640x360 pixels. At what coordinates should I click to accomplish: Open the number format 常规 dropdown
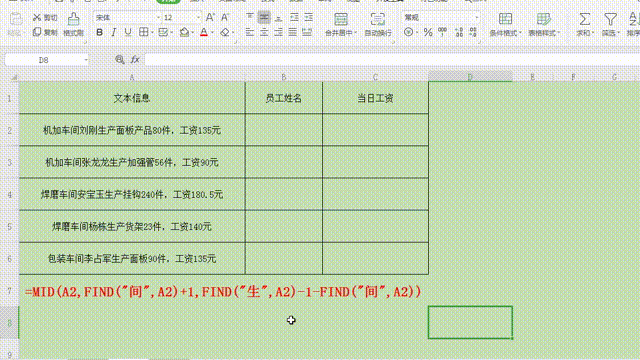point(477,18)
